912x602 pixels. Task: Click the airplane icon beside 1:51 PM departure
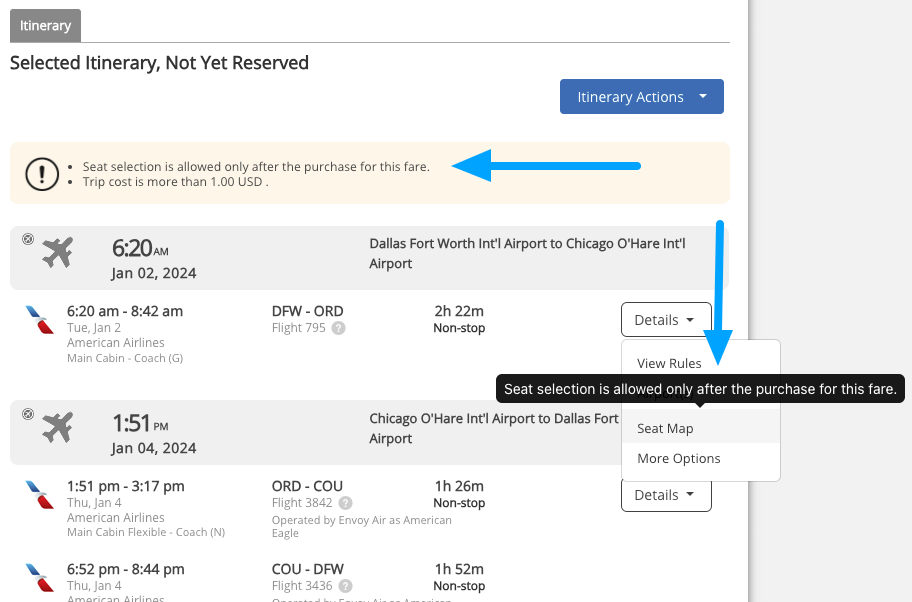[58, 428]
